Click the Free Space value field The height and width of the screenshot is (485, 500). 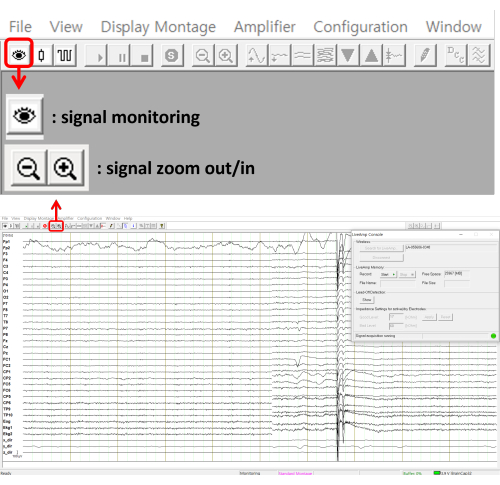click(456, 274)
